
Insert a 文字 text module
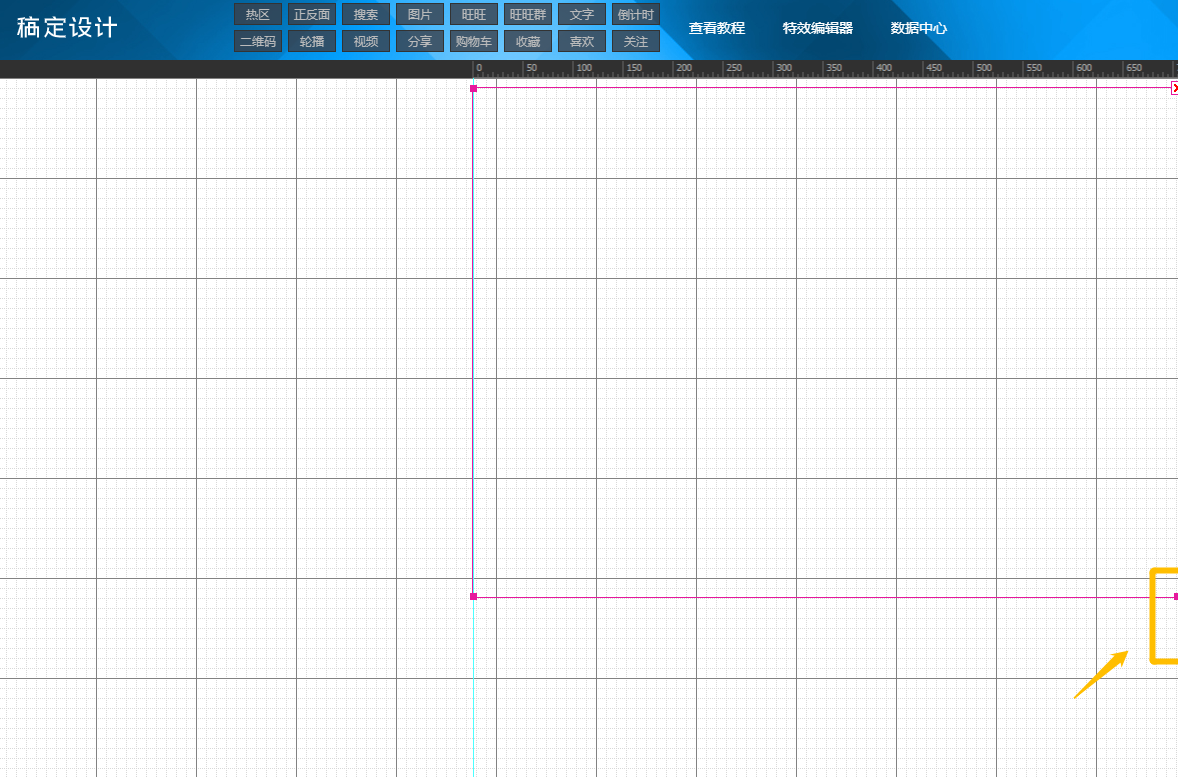coord(582,14)
